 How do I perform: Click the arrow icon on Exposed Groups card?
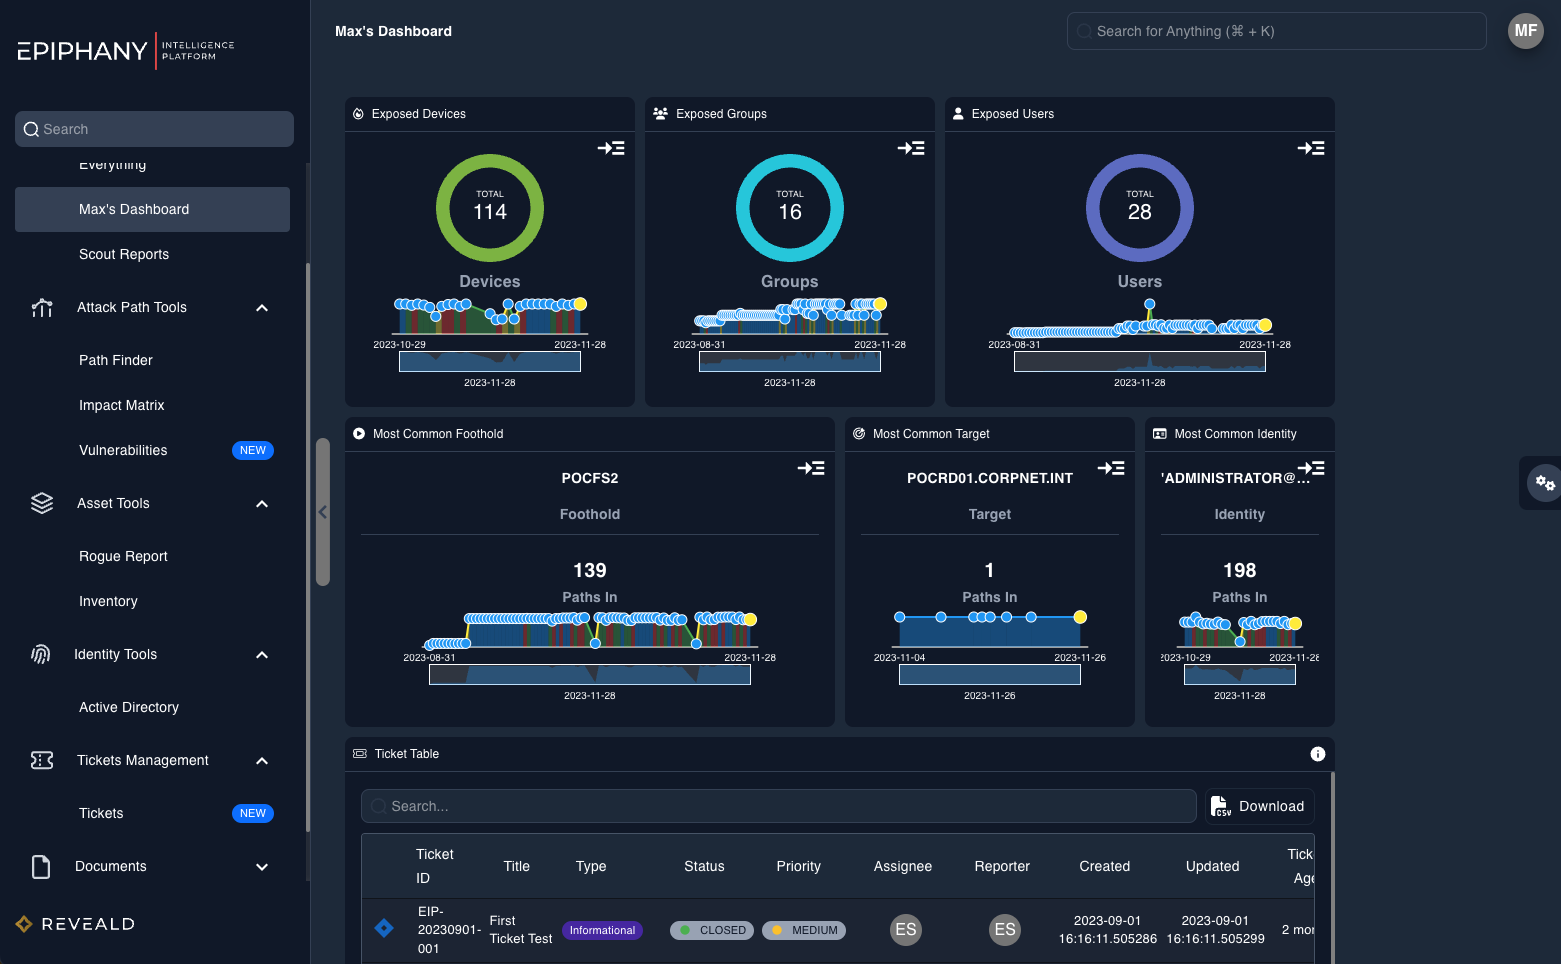(x=911, y=147)
